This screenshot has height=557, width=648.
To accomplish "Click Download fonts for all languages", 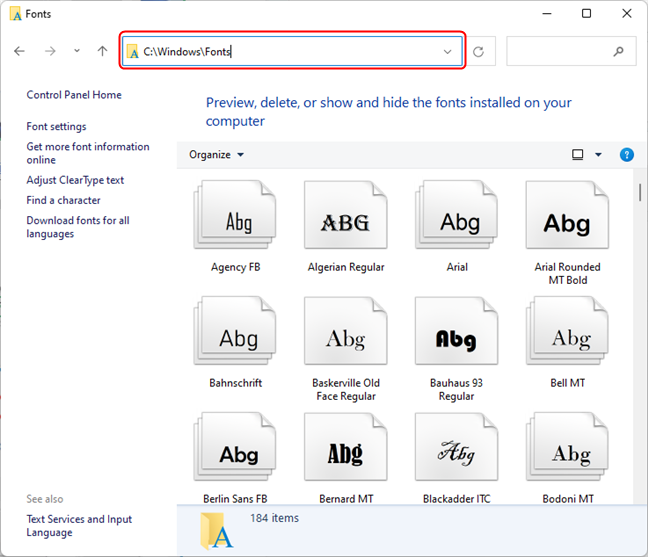I will [x=78, y=227].
